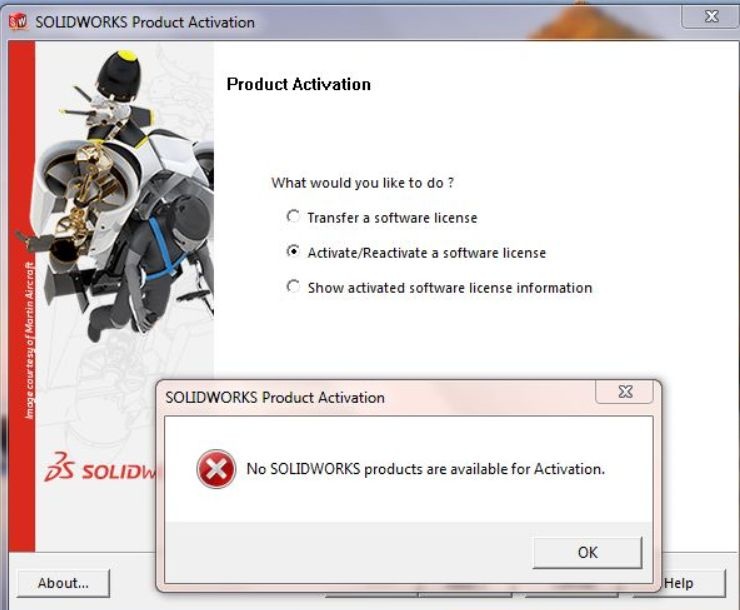Click the SOLIDWORKS app icon in title bar
The image size is (740, 610).
point(18,22)
